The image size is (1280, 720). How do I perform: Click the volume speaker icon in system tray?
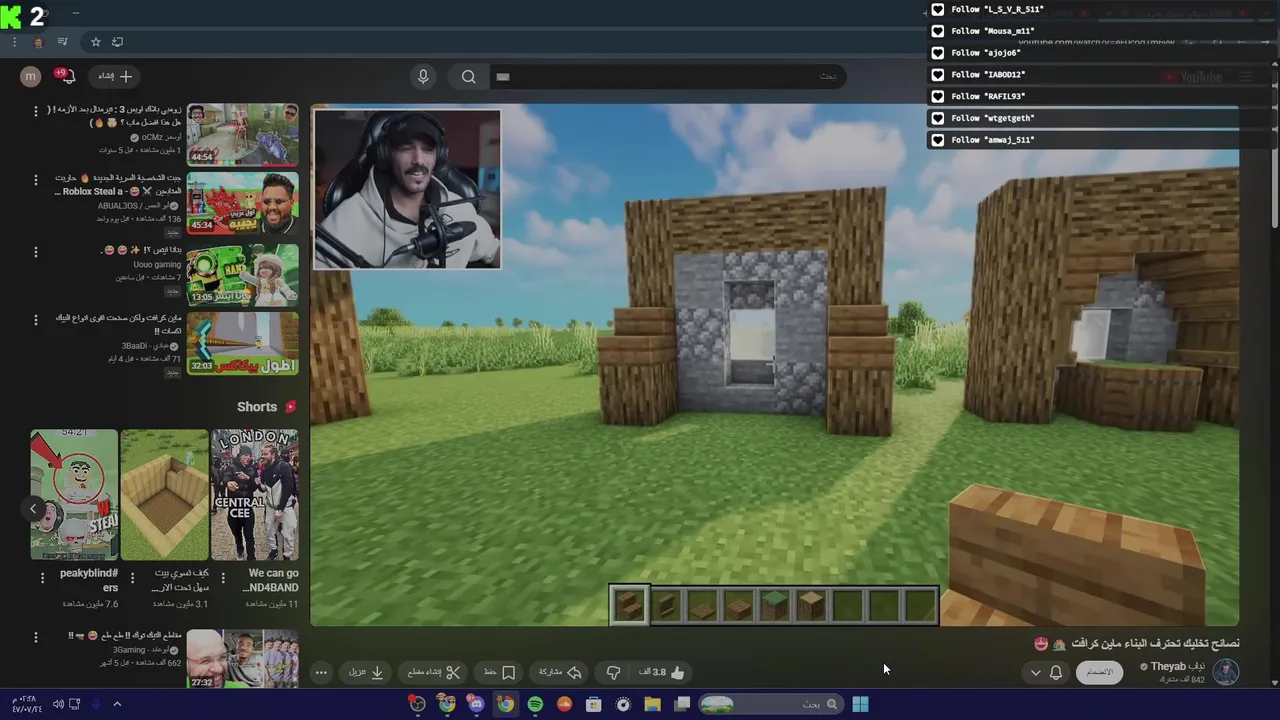tap(58, 704)
